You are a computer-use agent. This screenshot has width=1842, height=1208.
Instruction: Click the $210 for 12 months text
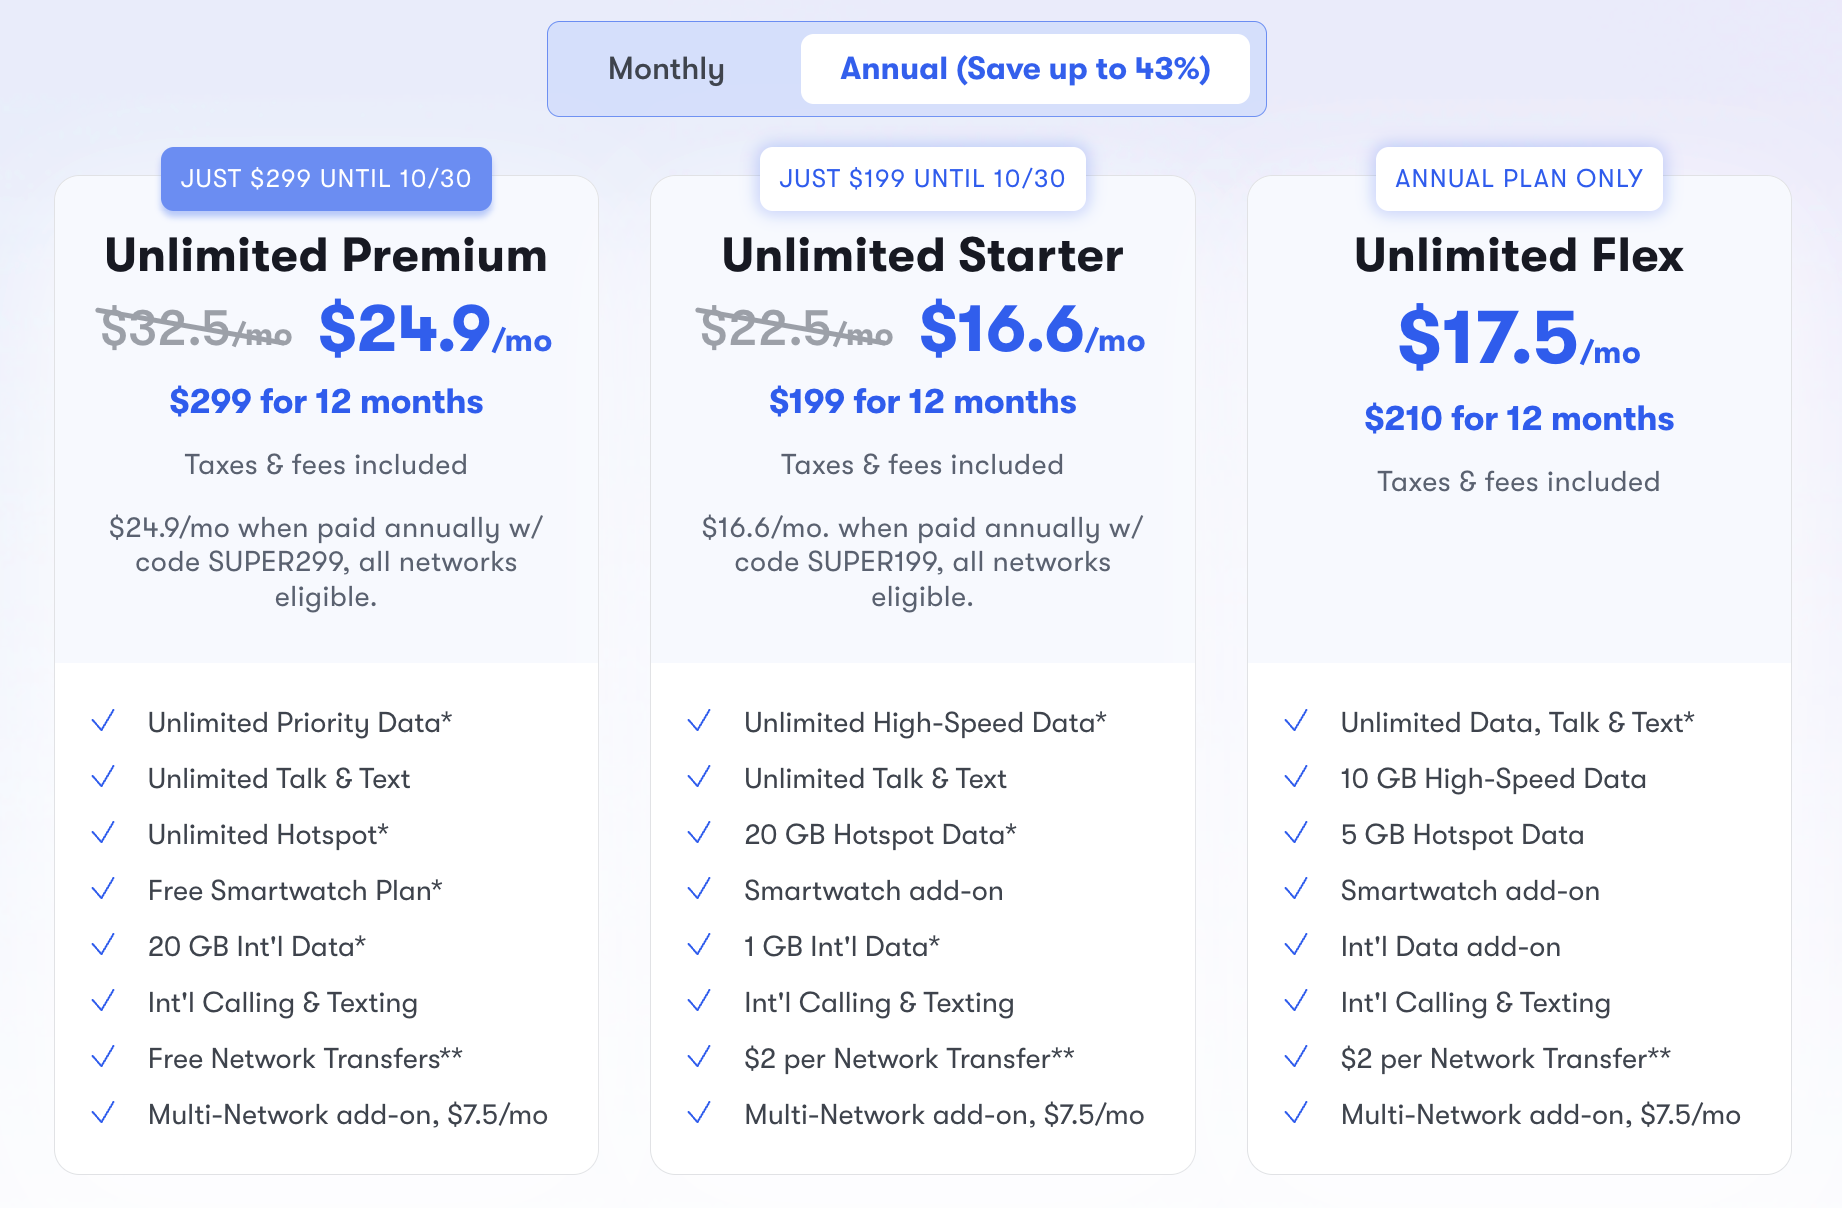click(x=1519, y=419)
